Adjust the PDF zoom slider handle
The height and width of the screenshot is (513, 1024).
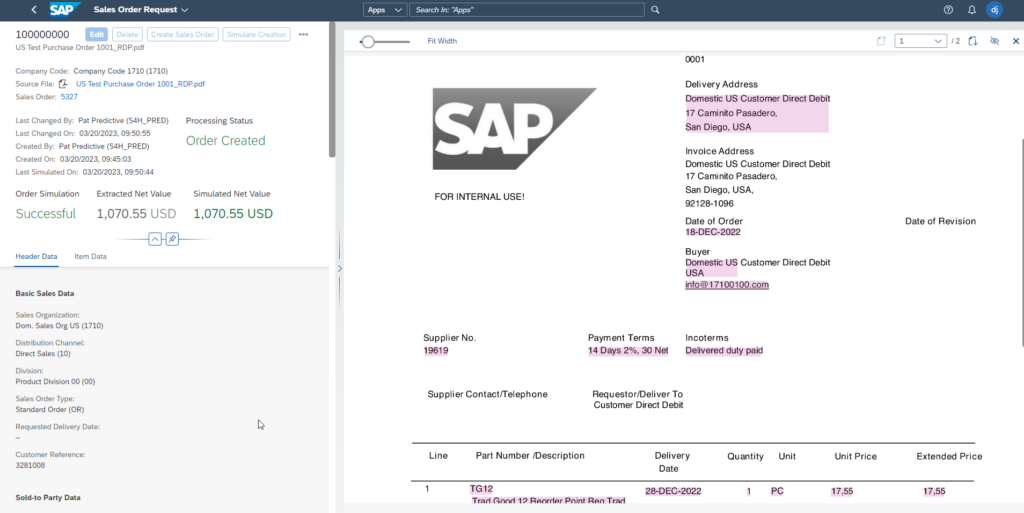[368, 42]
